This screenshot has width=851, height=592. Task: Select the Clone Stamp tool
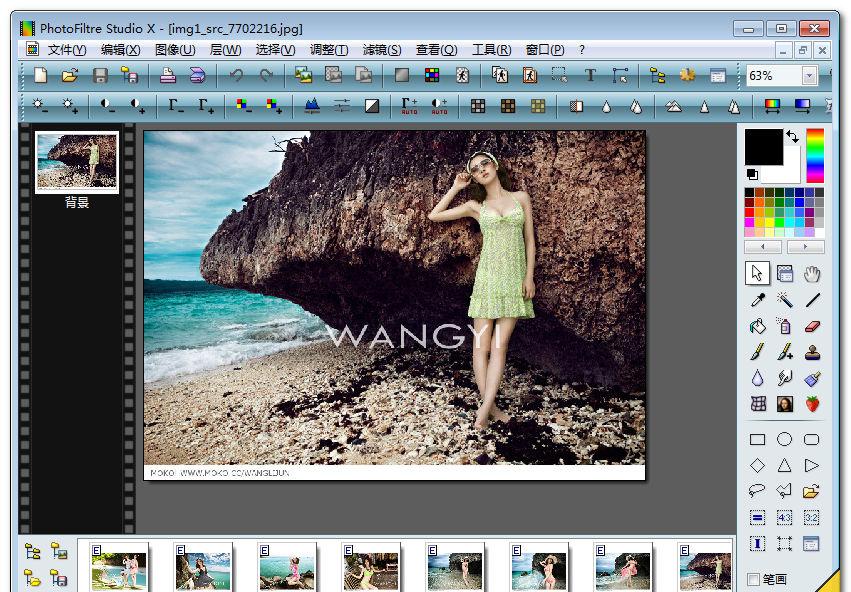(x=812, y=352)
